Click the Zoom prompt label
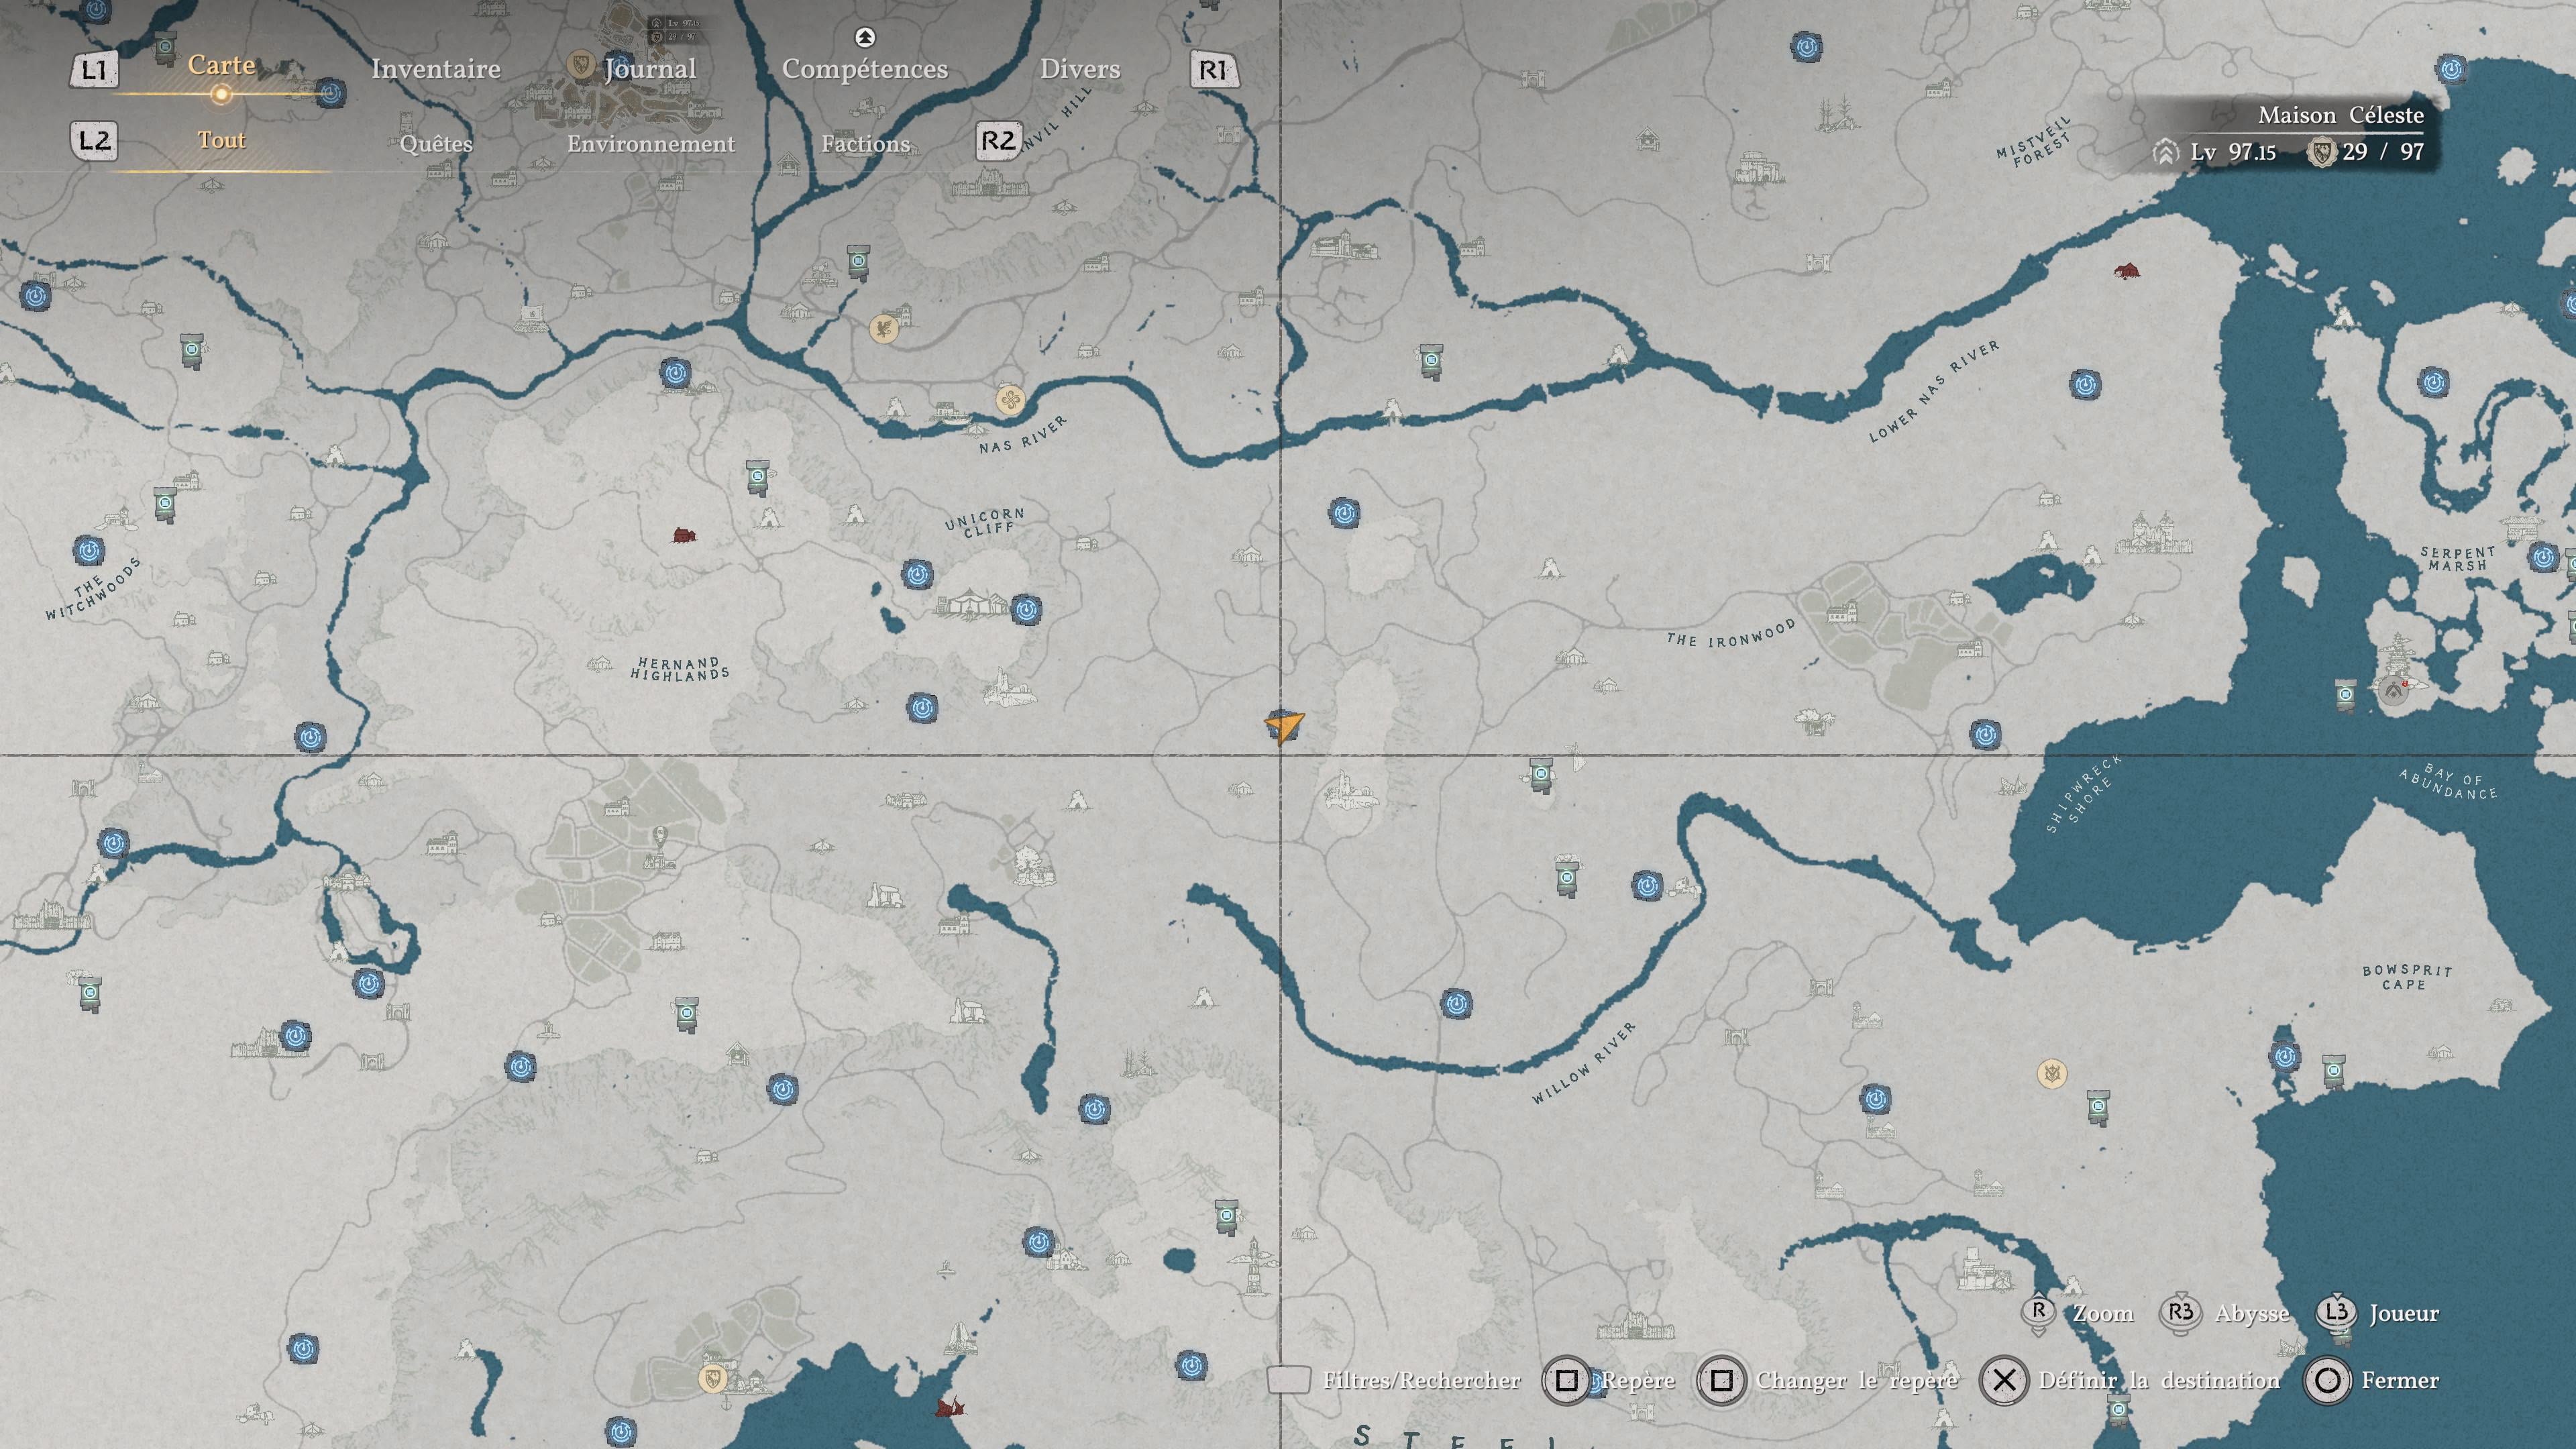2576x1449 pixels. click(2103, 1313)
